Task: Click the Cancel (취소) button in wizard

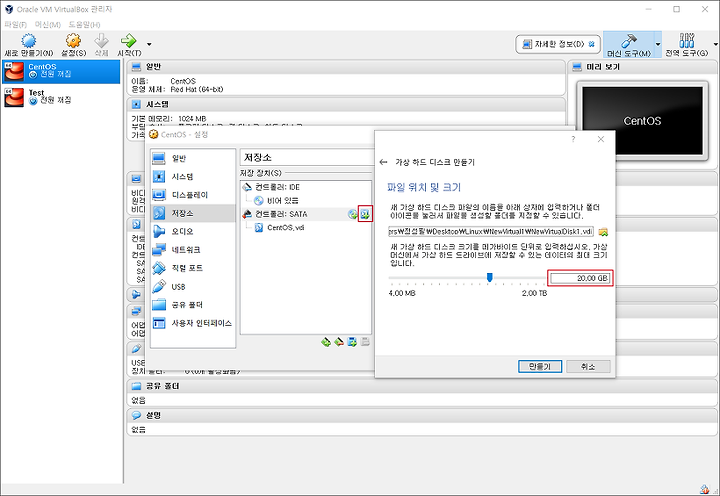Action: point(588,366)
